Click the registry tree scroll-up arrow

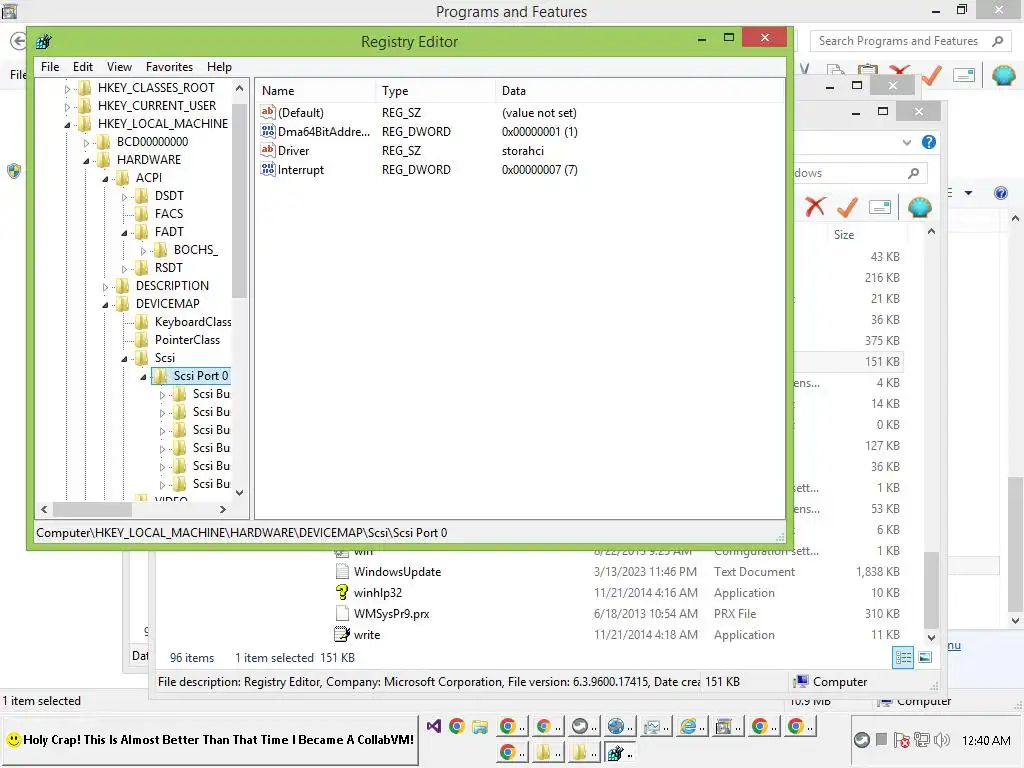240,88
